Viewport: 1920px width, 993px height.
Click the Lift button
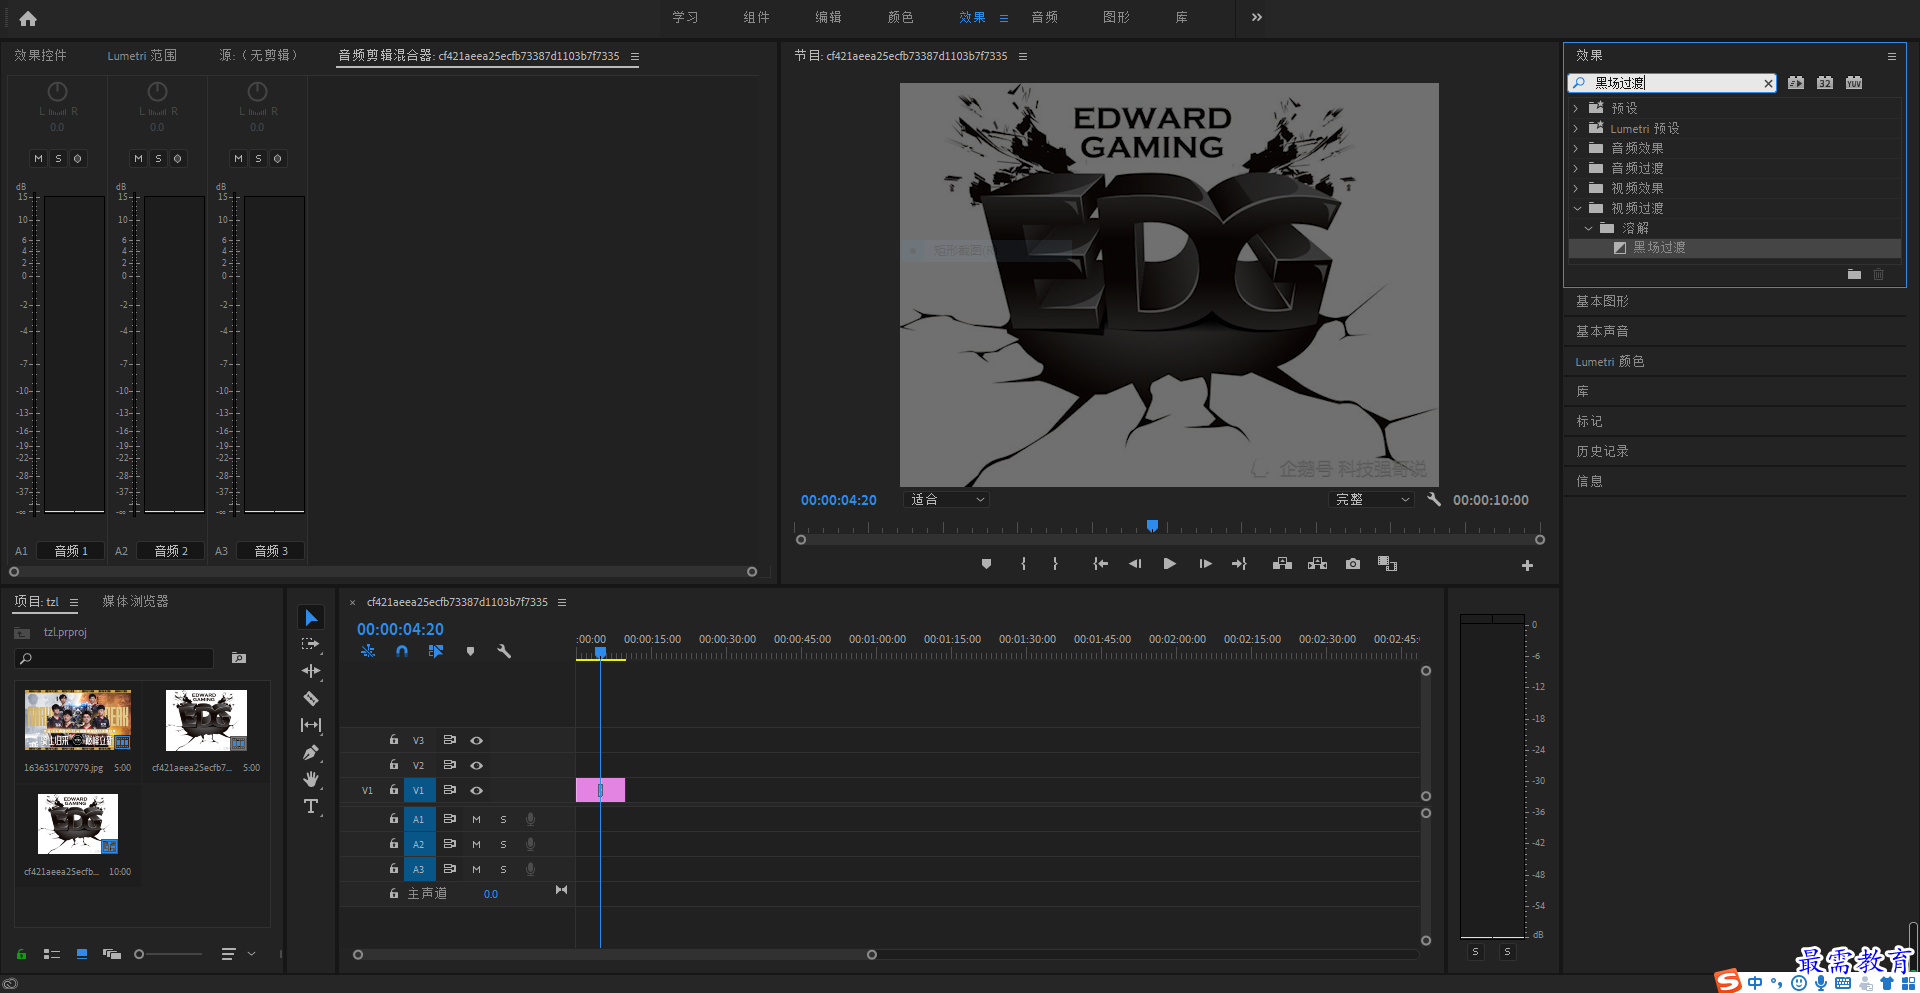[1282, 564]
